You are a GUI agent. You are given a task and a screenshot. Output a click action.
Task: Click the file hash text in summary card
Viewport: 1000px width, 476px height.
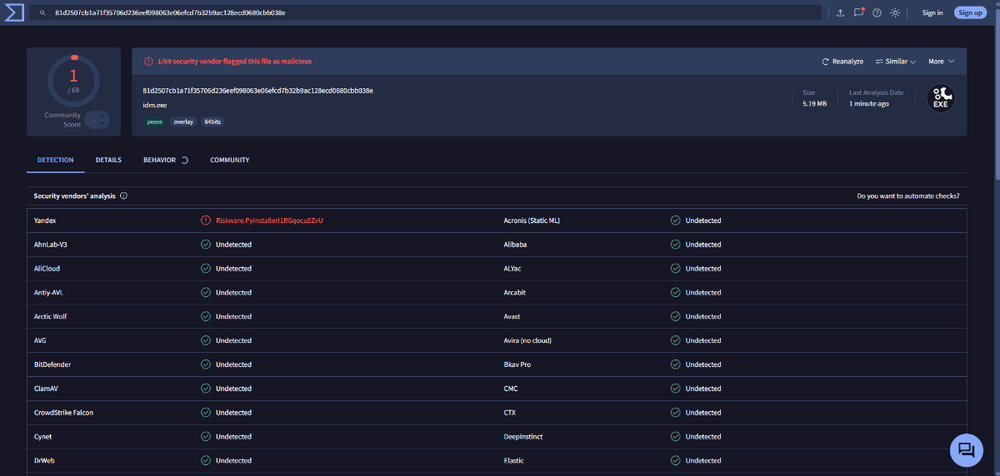tap(258, 91)
